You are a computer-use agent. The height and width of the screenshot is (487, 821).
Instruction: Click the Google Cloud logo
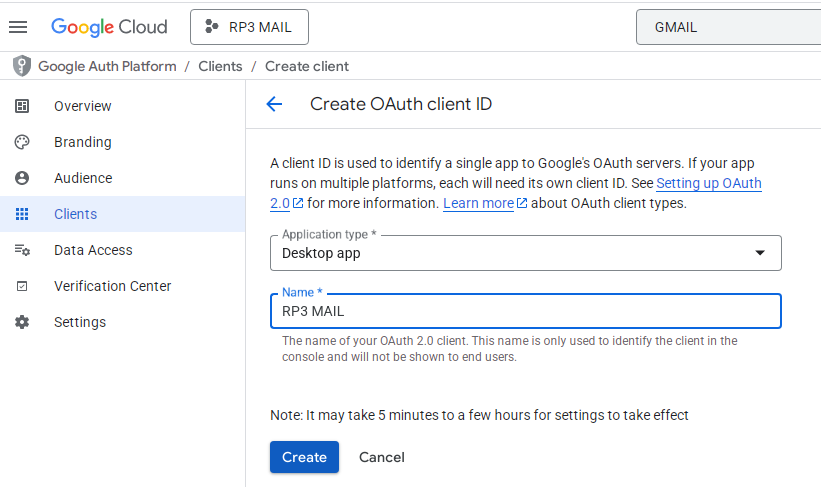point(109,27)
